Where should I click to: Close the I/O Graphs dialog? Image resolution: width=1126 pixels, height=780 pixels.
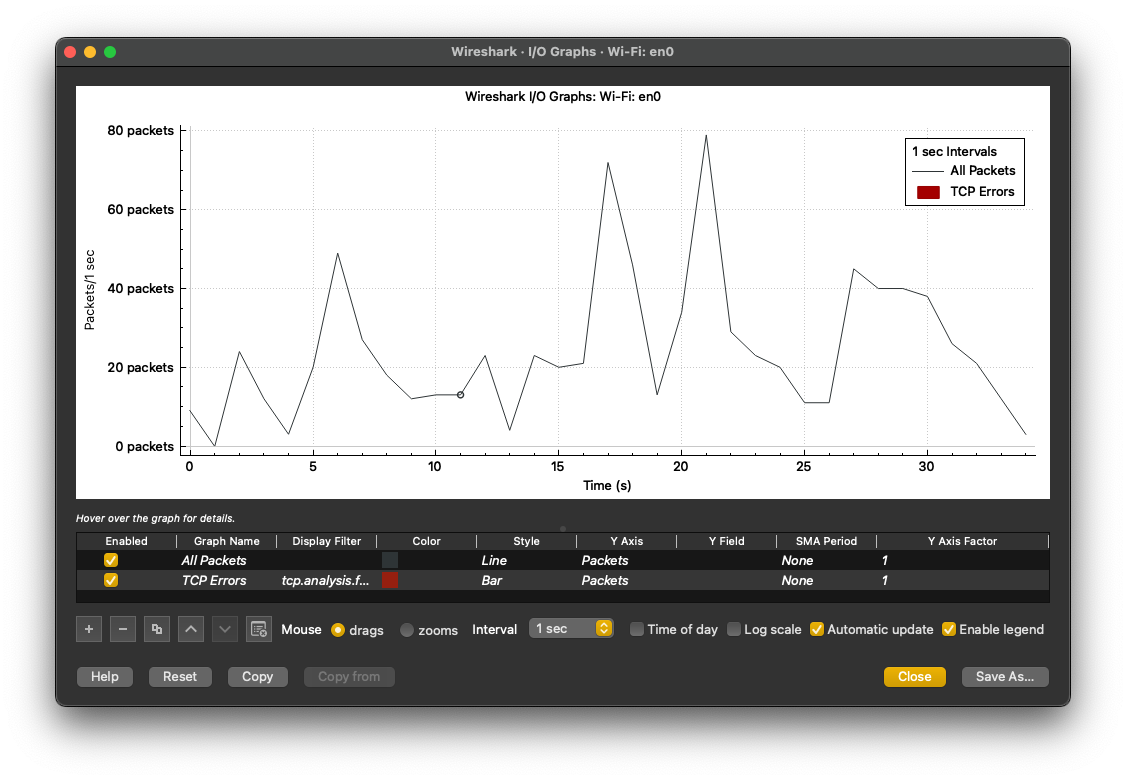coord(914,677)
